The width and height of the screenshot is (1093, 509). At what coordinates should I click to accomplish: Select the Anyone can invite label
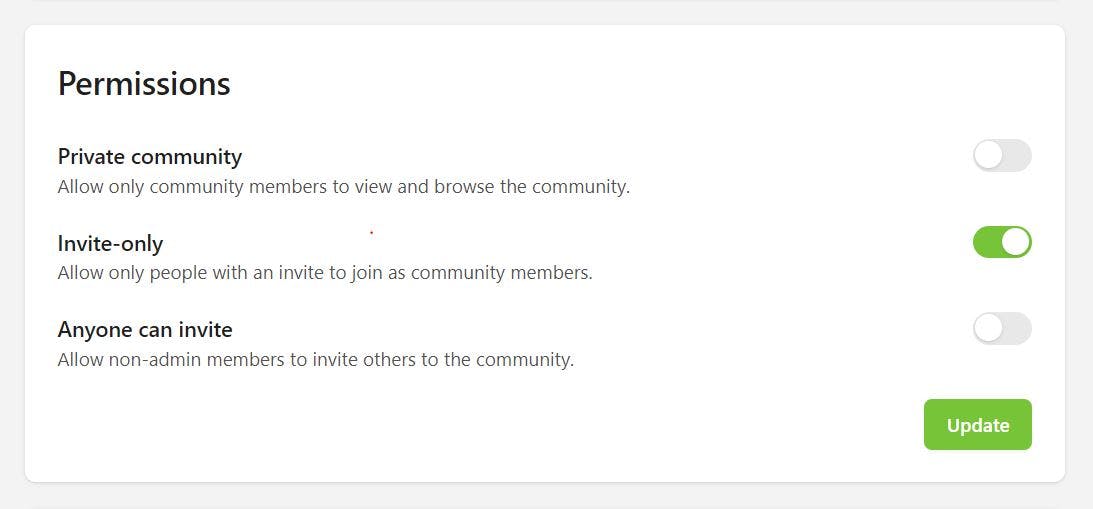click(x=145, y=329)
